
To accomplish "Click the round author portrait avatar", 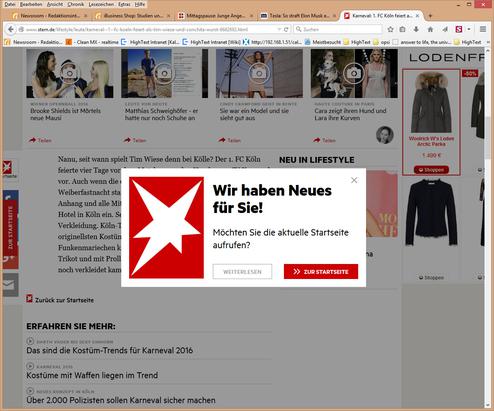I will point(385,135).
